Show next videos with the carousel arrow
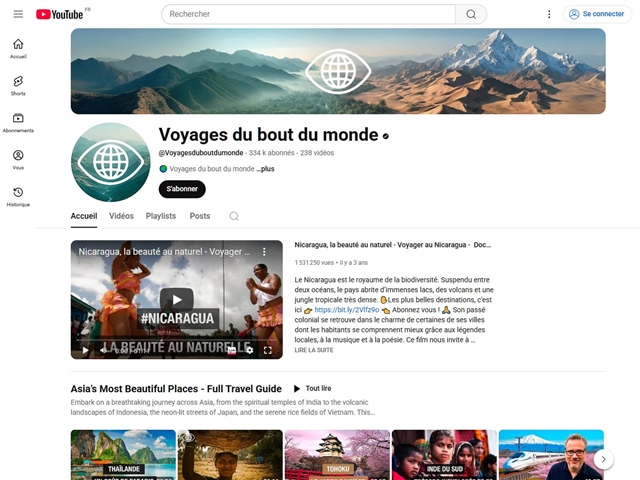The height and width of the screenshot is (480, 640). 603,459
